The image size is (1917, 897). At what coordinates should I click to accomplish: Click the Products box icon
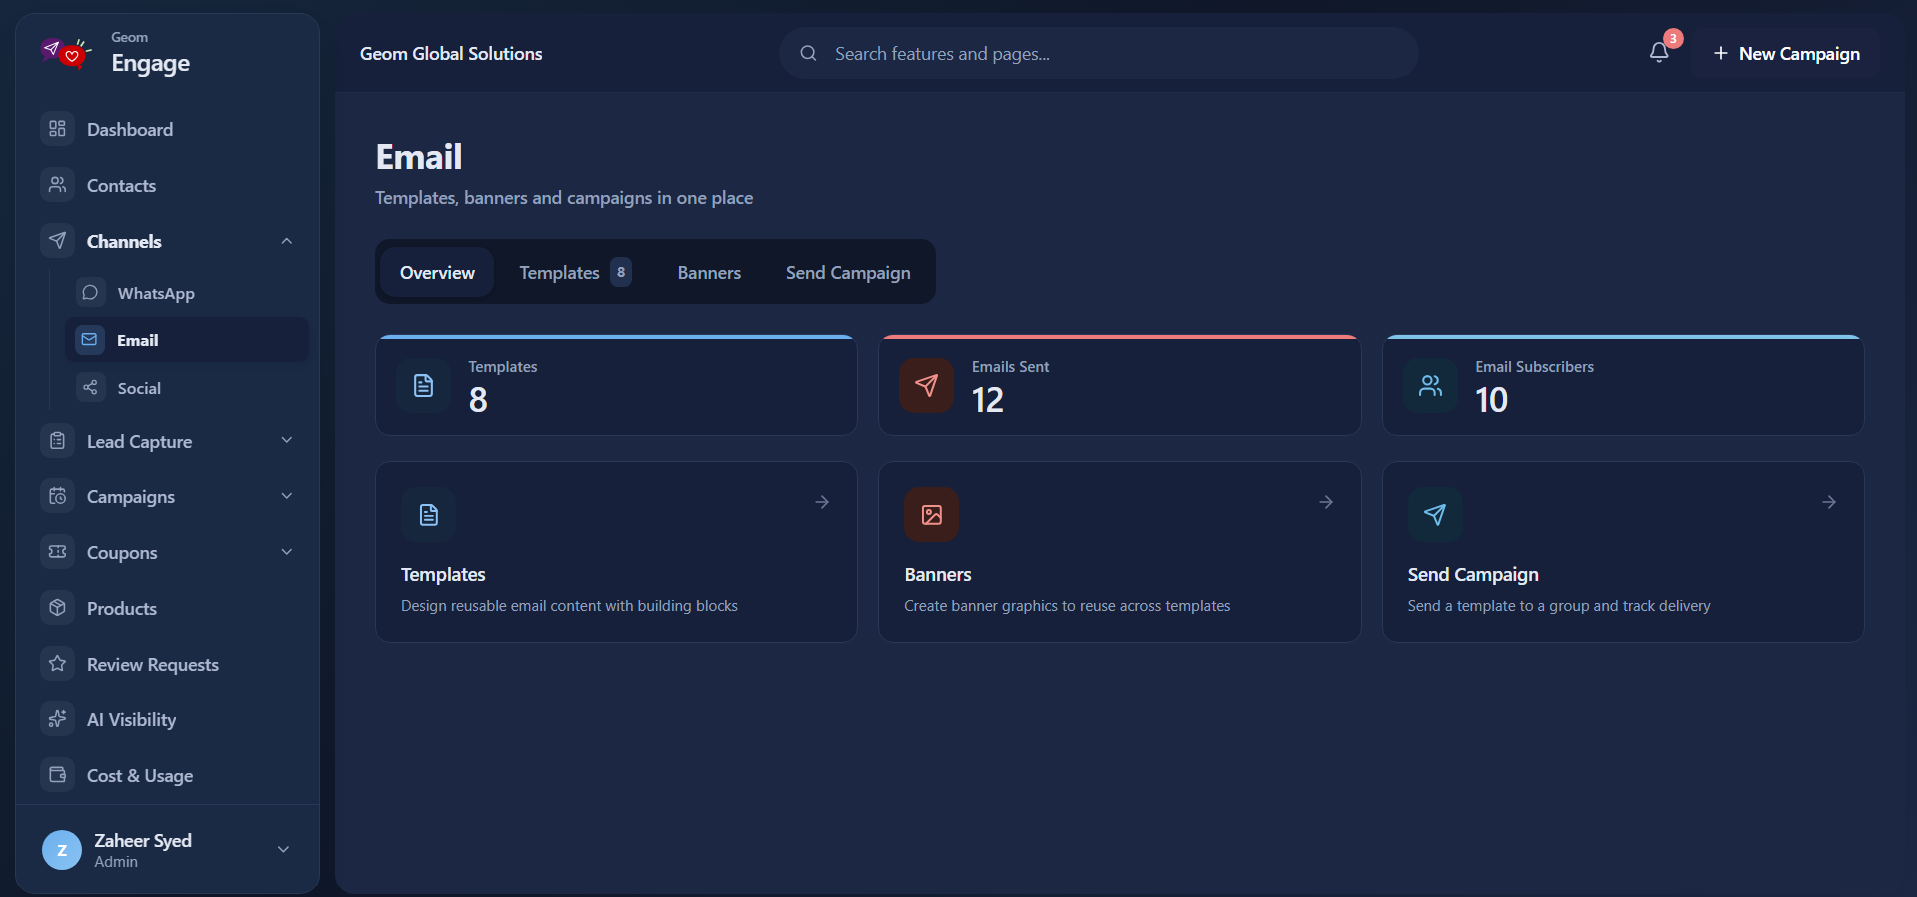pos(58,608)
